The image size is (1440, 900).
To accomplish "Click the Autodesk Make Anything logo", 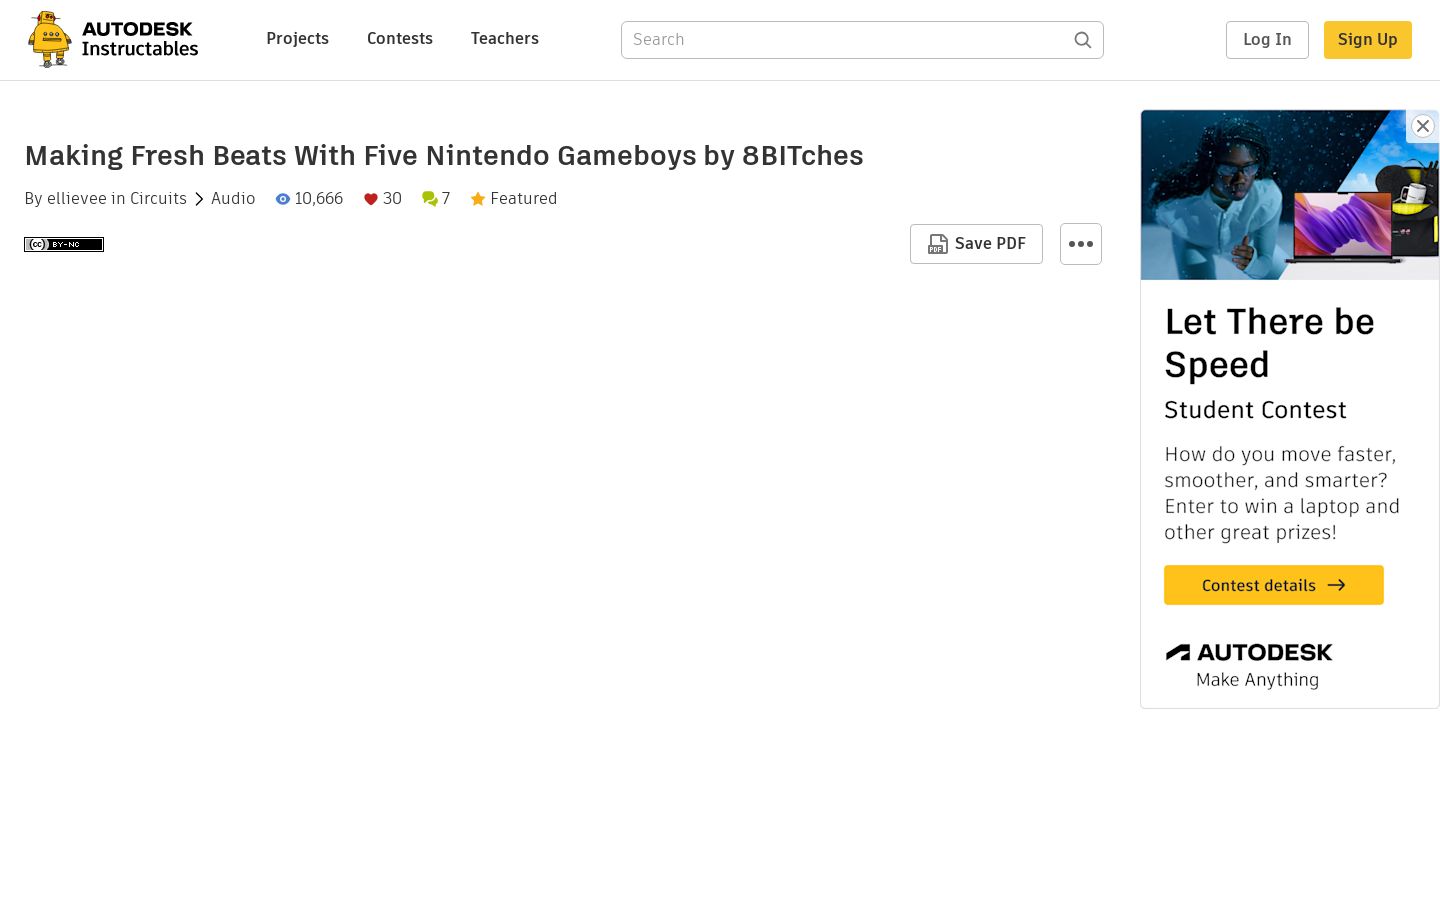I will (1249, 665).
